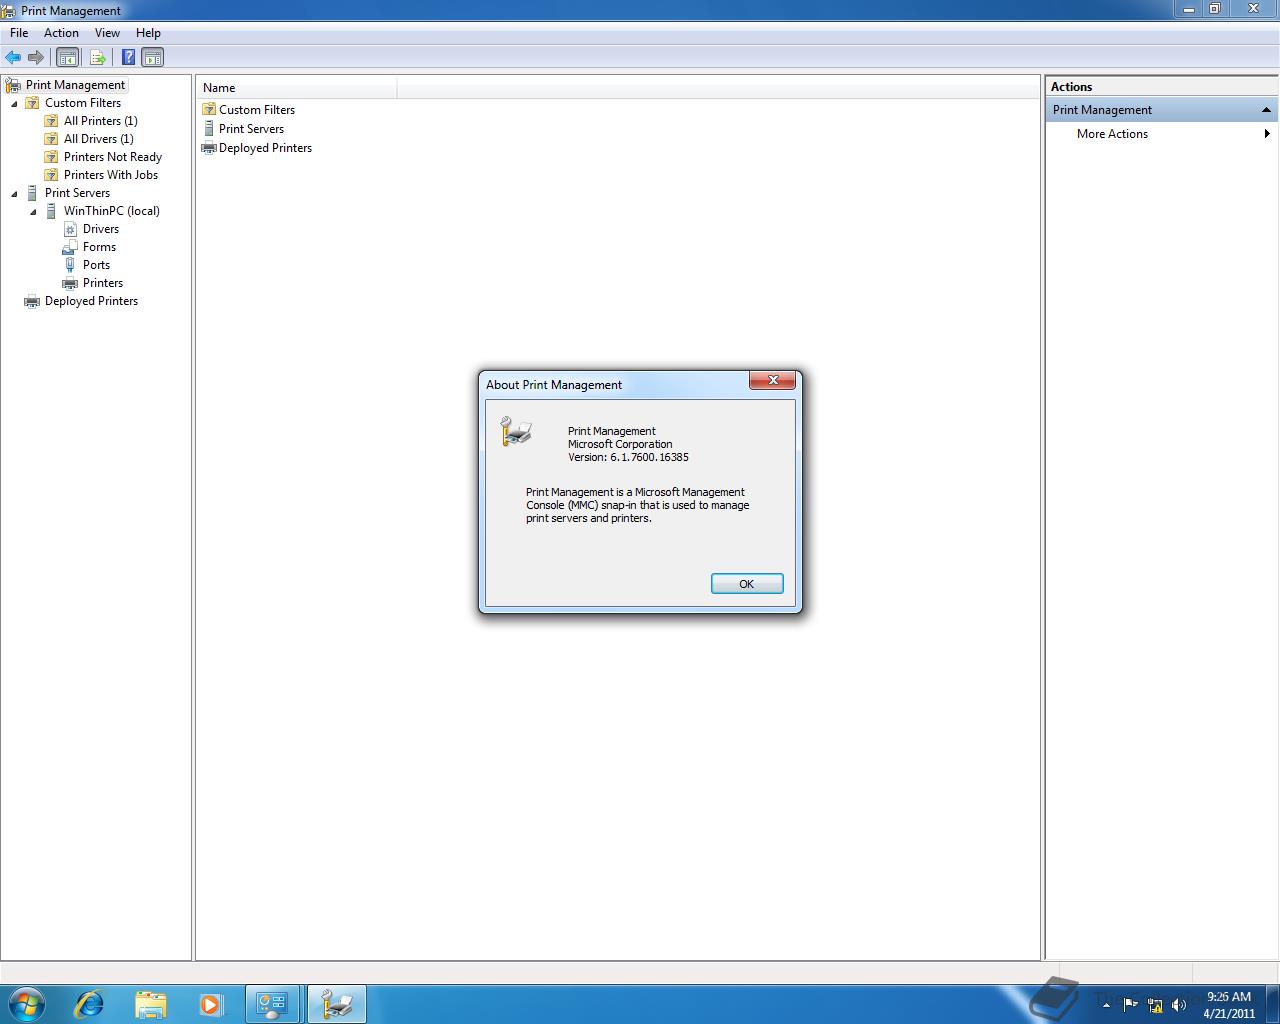Click the blue Help question-mark icon
Viewport: 1280px width, 1024px height.
pos(128,58)
